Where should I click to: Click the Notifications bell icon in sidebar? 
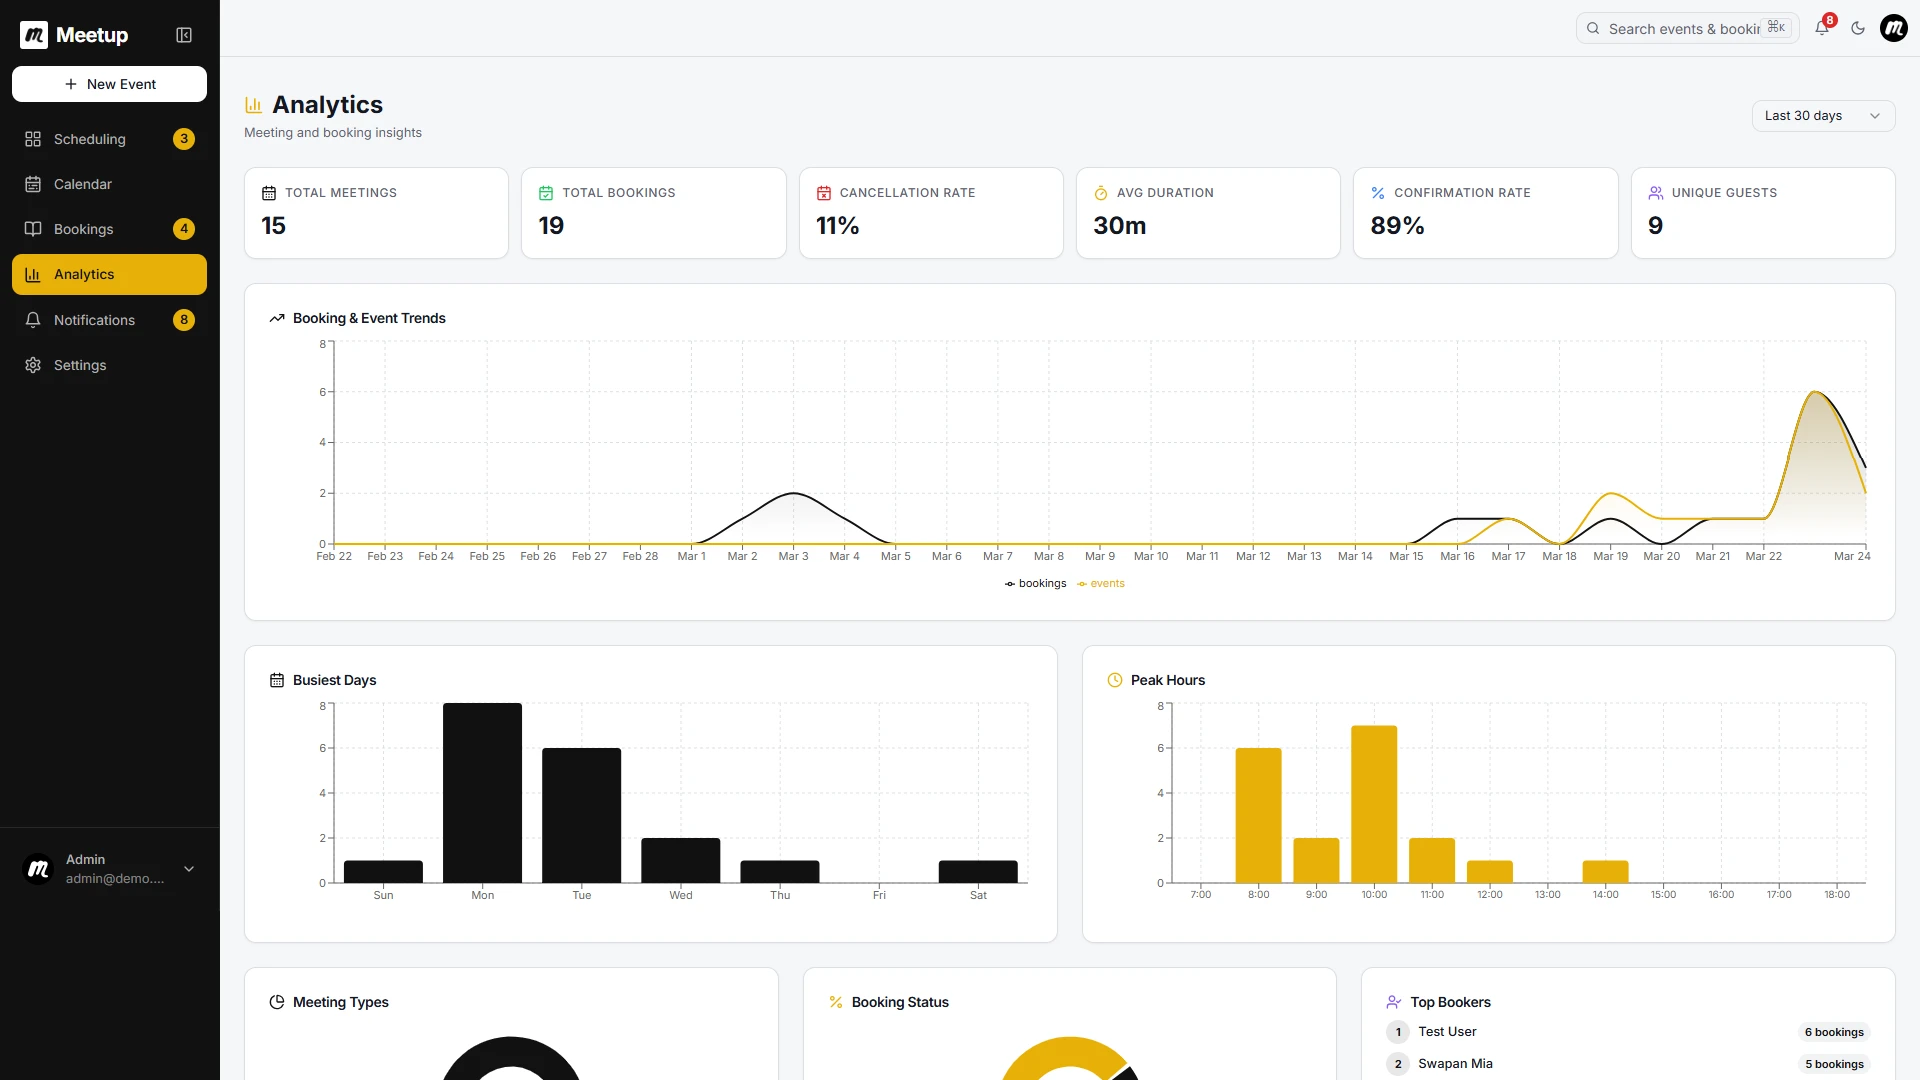(x=33, y=320)
